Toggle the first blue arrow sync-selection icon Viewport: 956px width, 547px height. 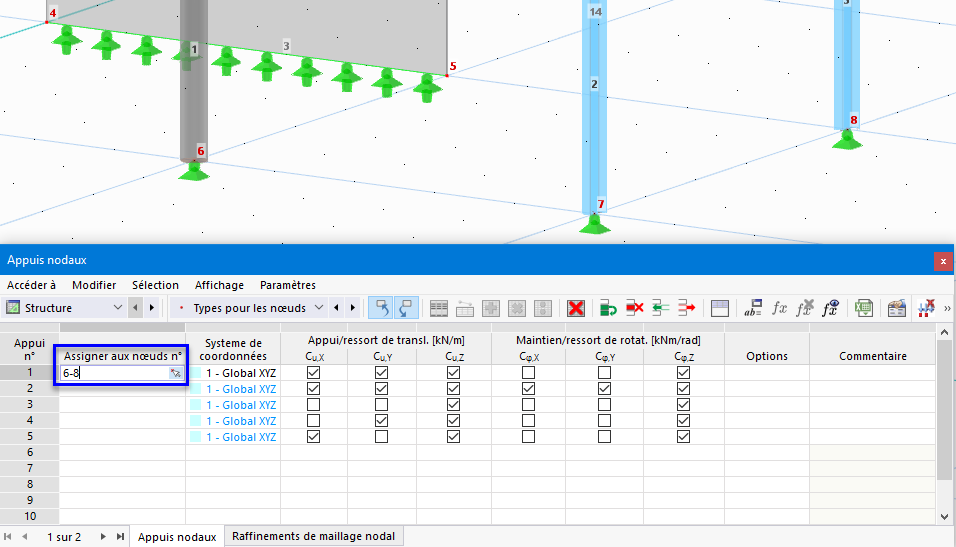pos(381,308)
